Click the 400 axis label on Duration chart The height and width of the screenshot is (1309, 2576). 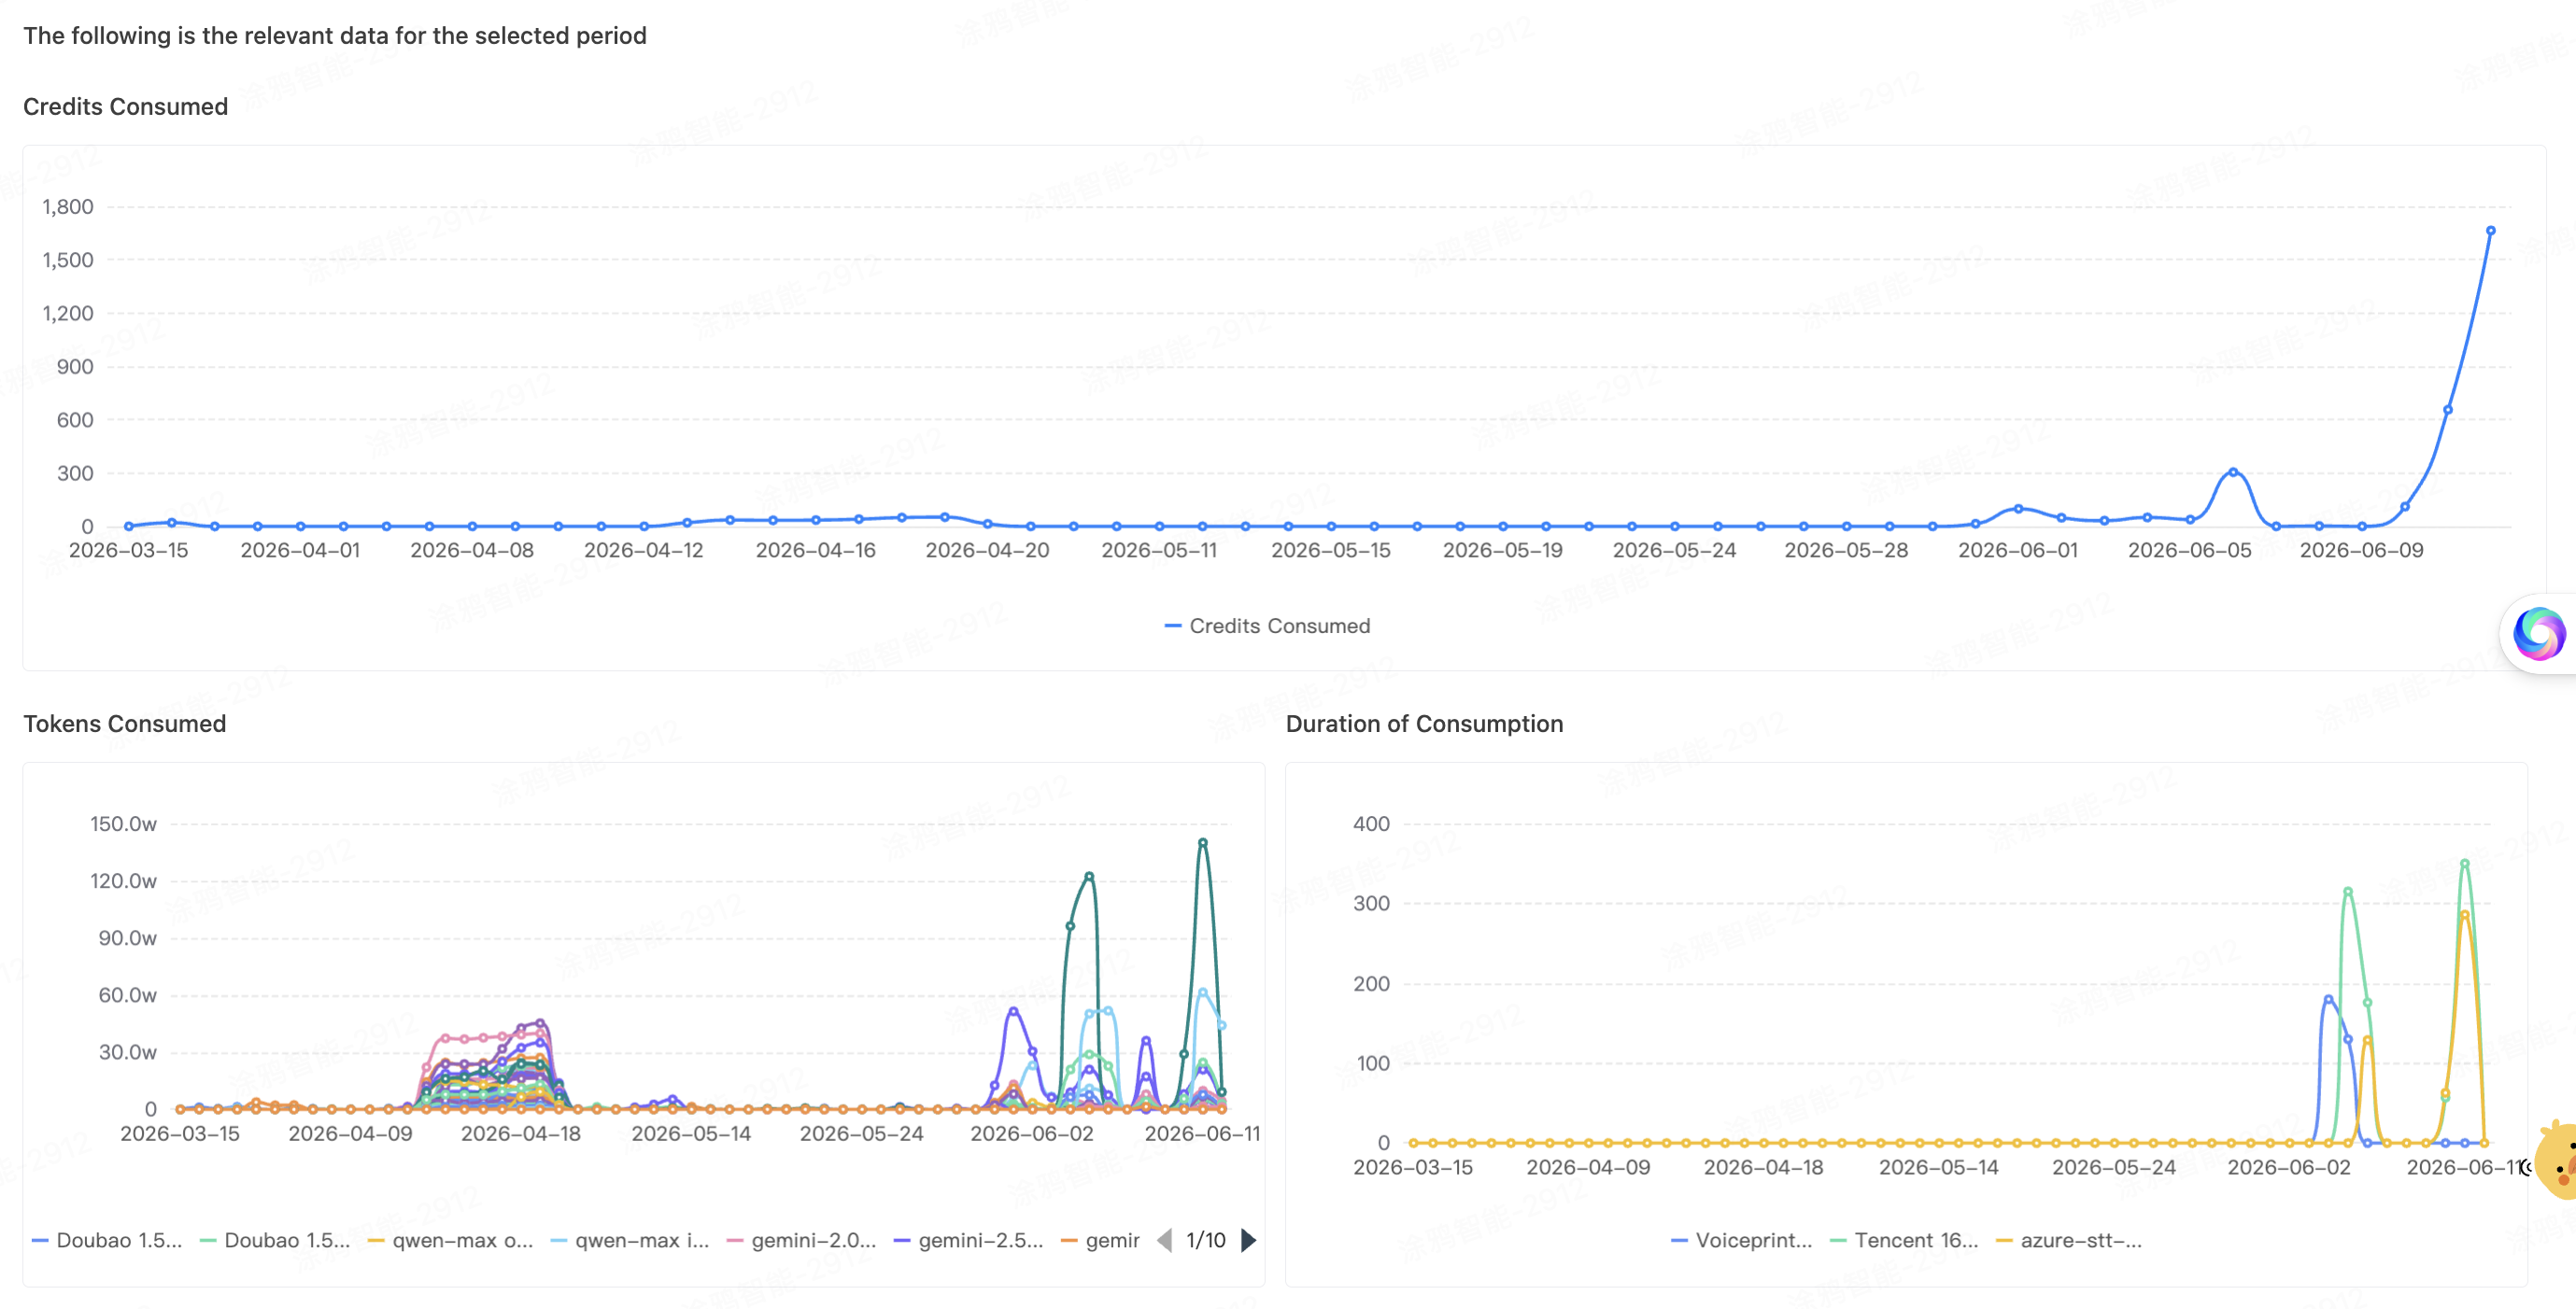pos(1371,824)
